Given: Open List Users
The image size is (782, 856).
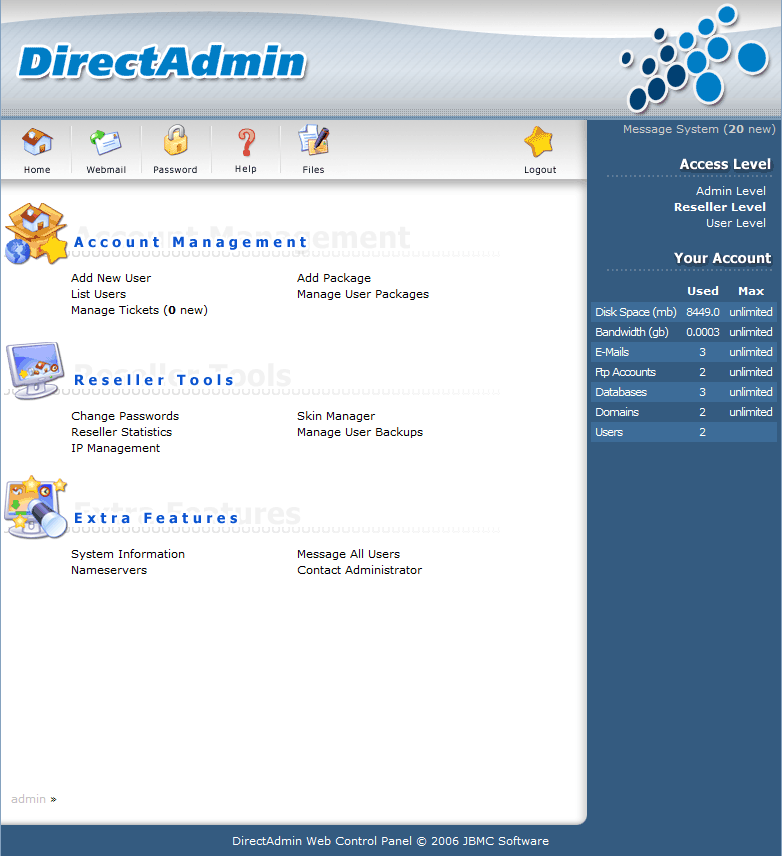Looking at the screenshot, I should (98, 294).
